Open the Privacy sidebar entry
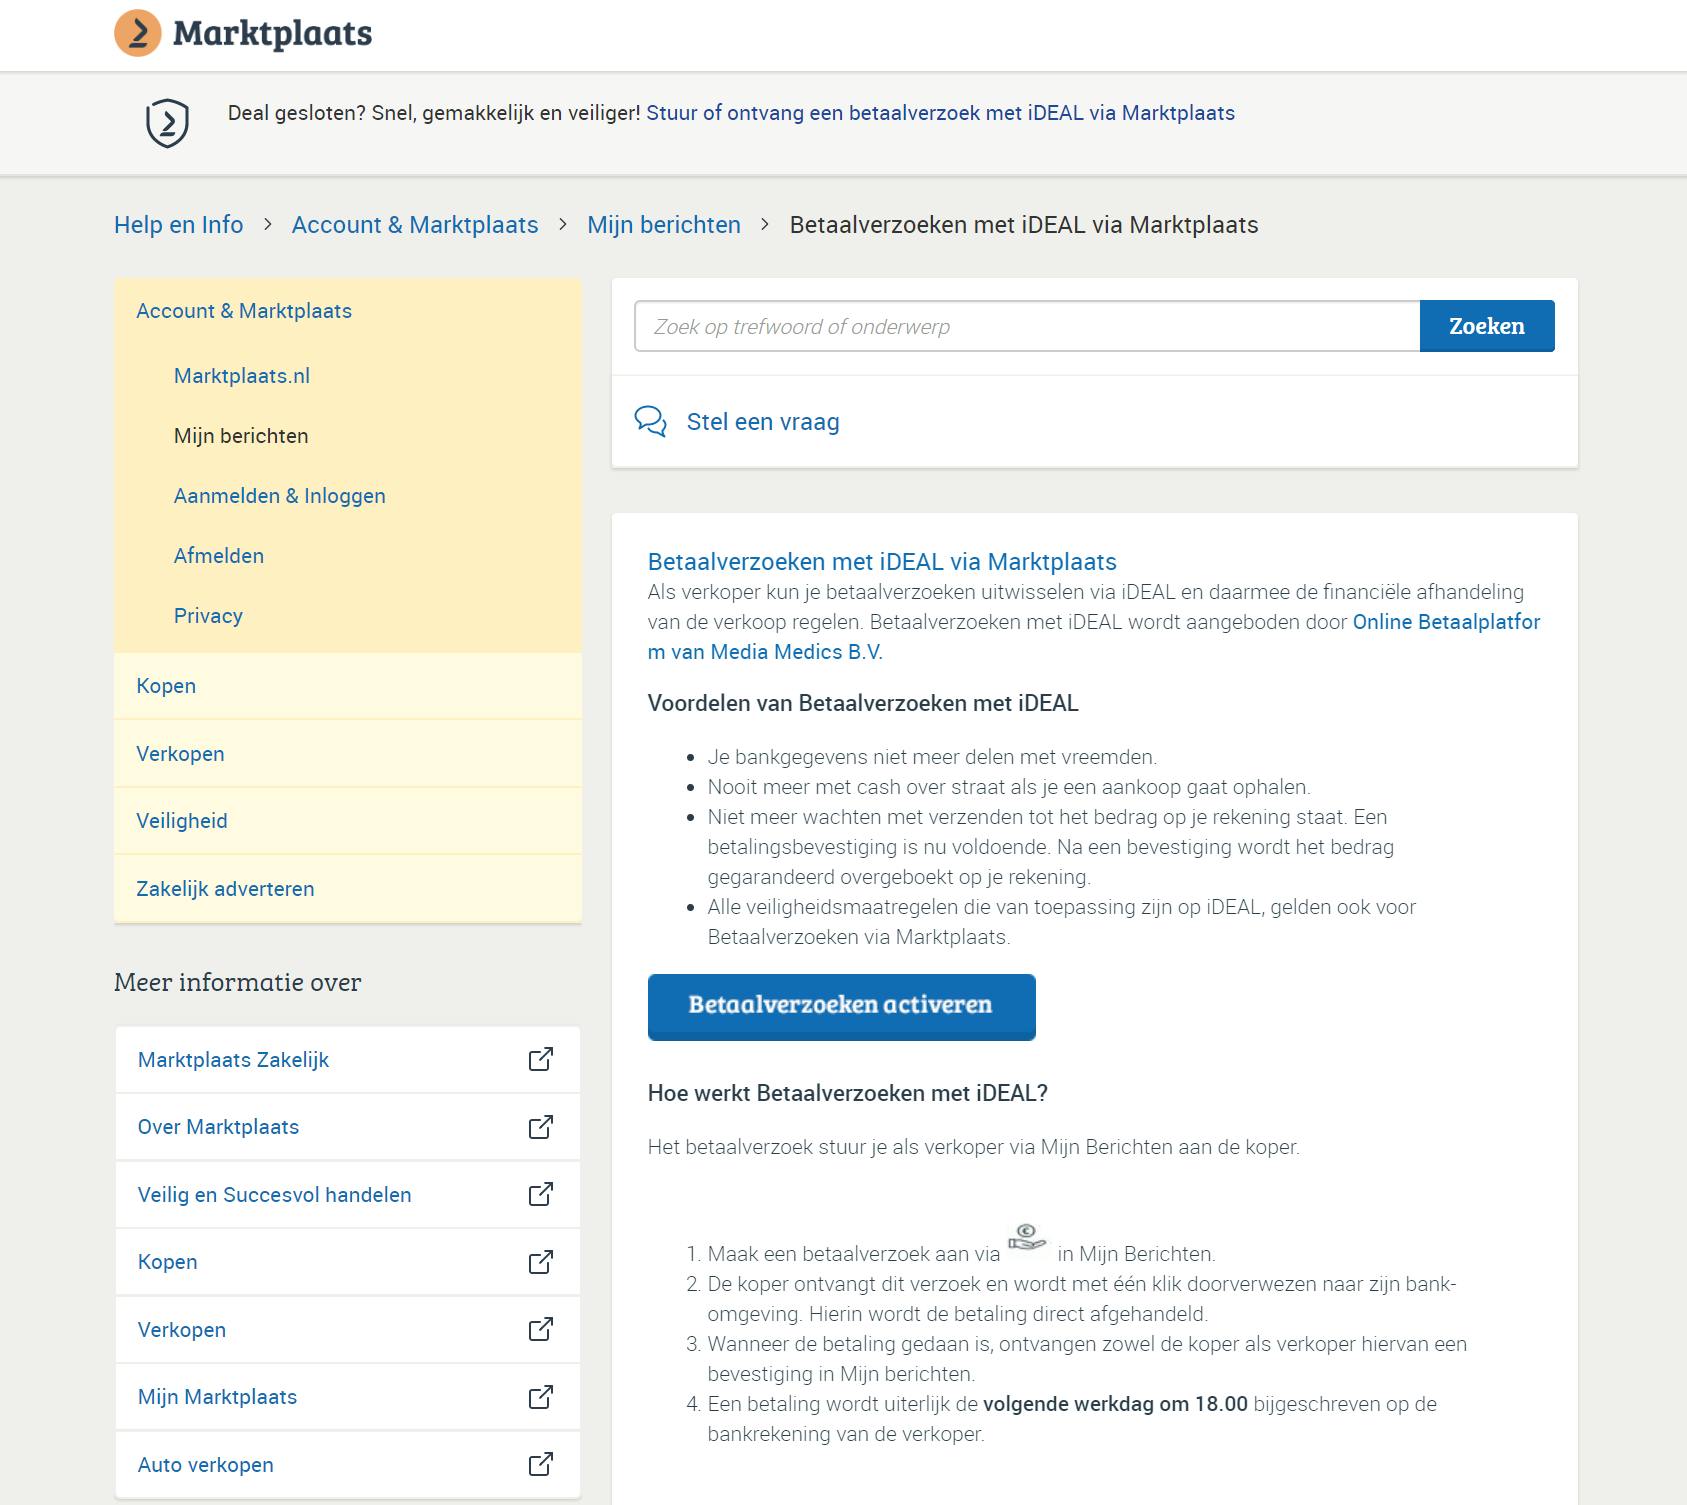Image resolution: width=1687 pixels, height=1505 pixels. 208,616
